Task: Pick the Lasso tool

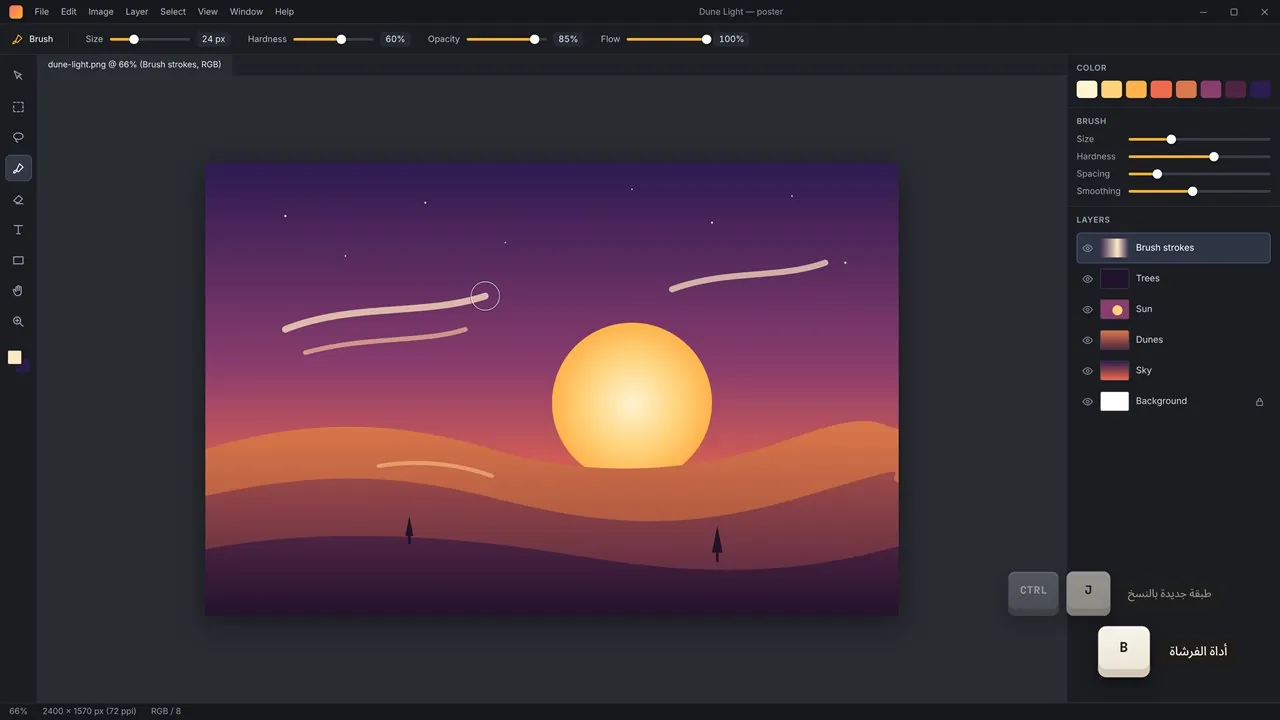Action: coord(18,138)
